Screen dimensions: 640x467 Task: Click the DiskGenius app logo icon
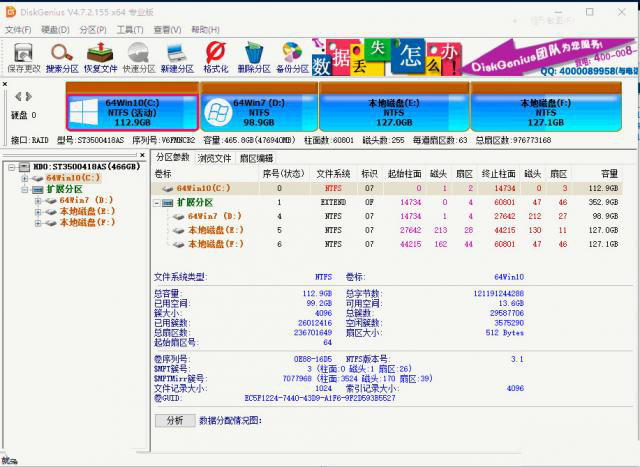[10, 11]
